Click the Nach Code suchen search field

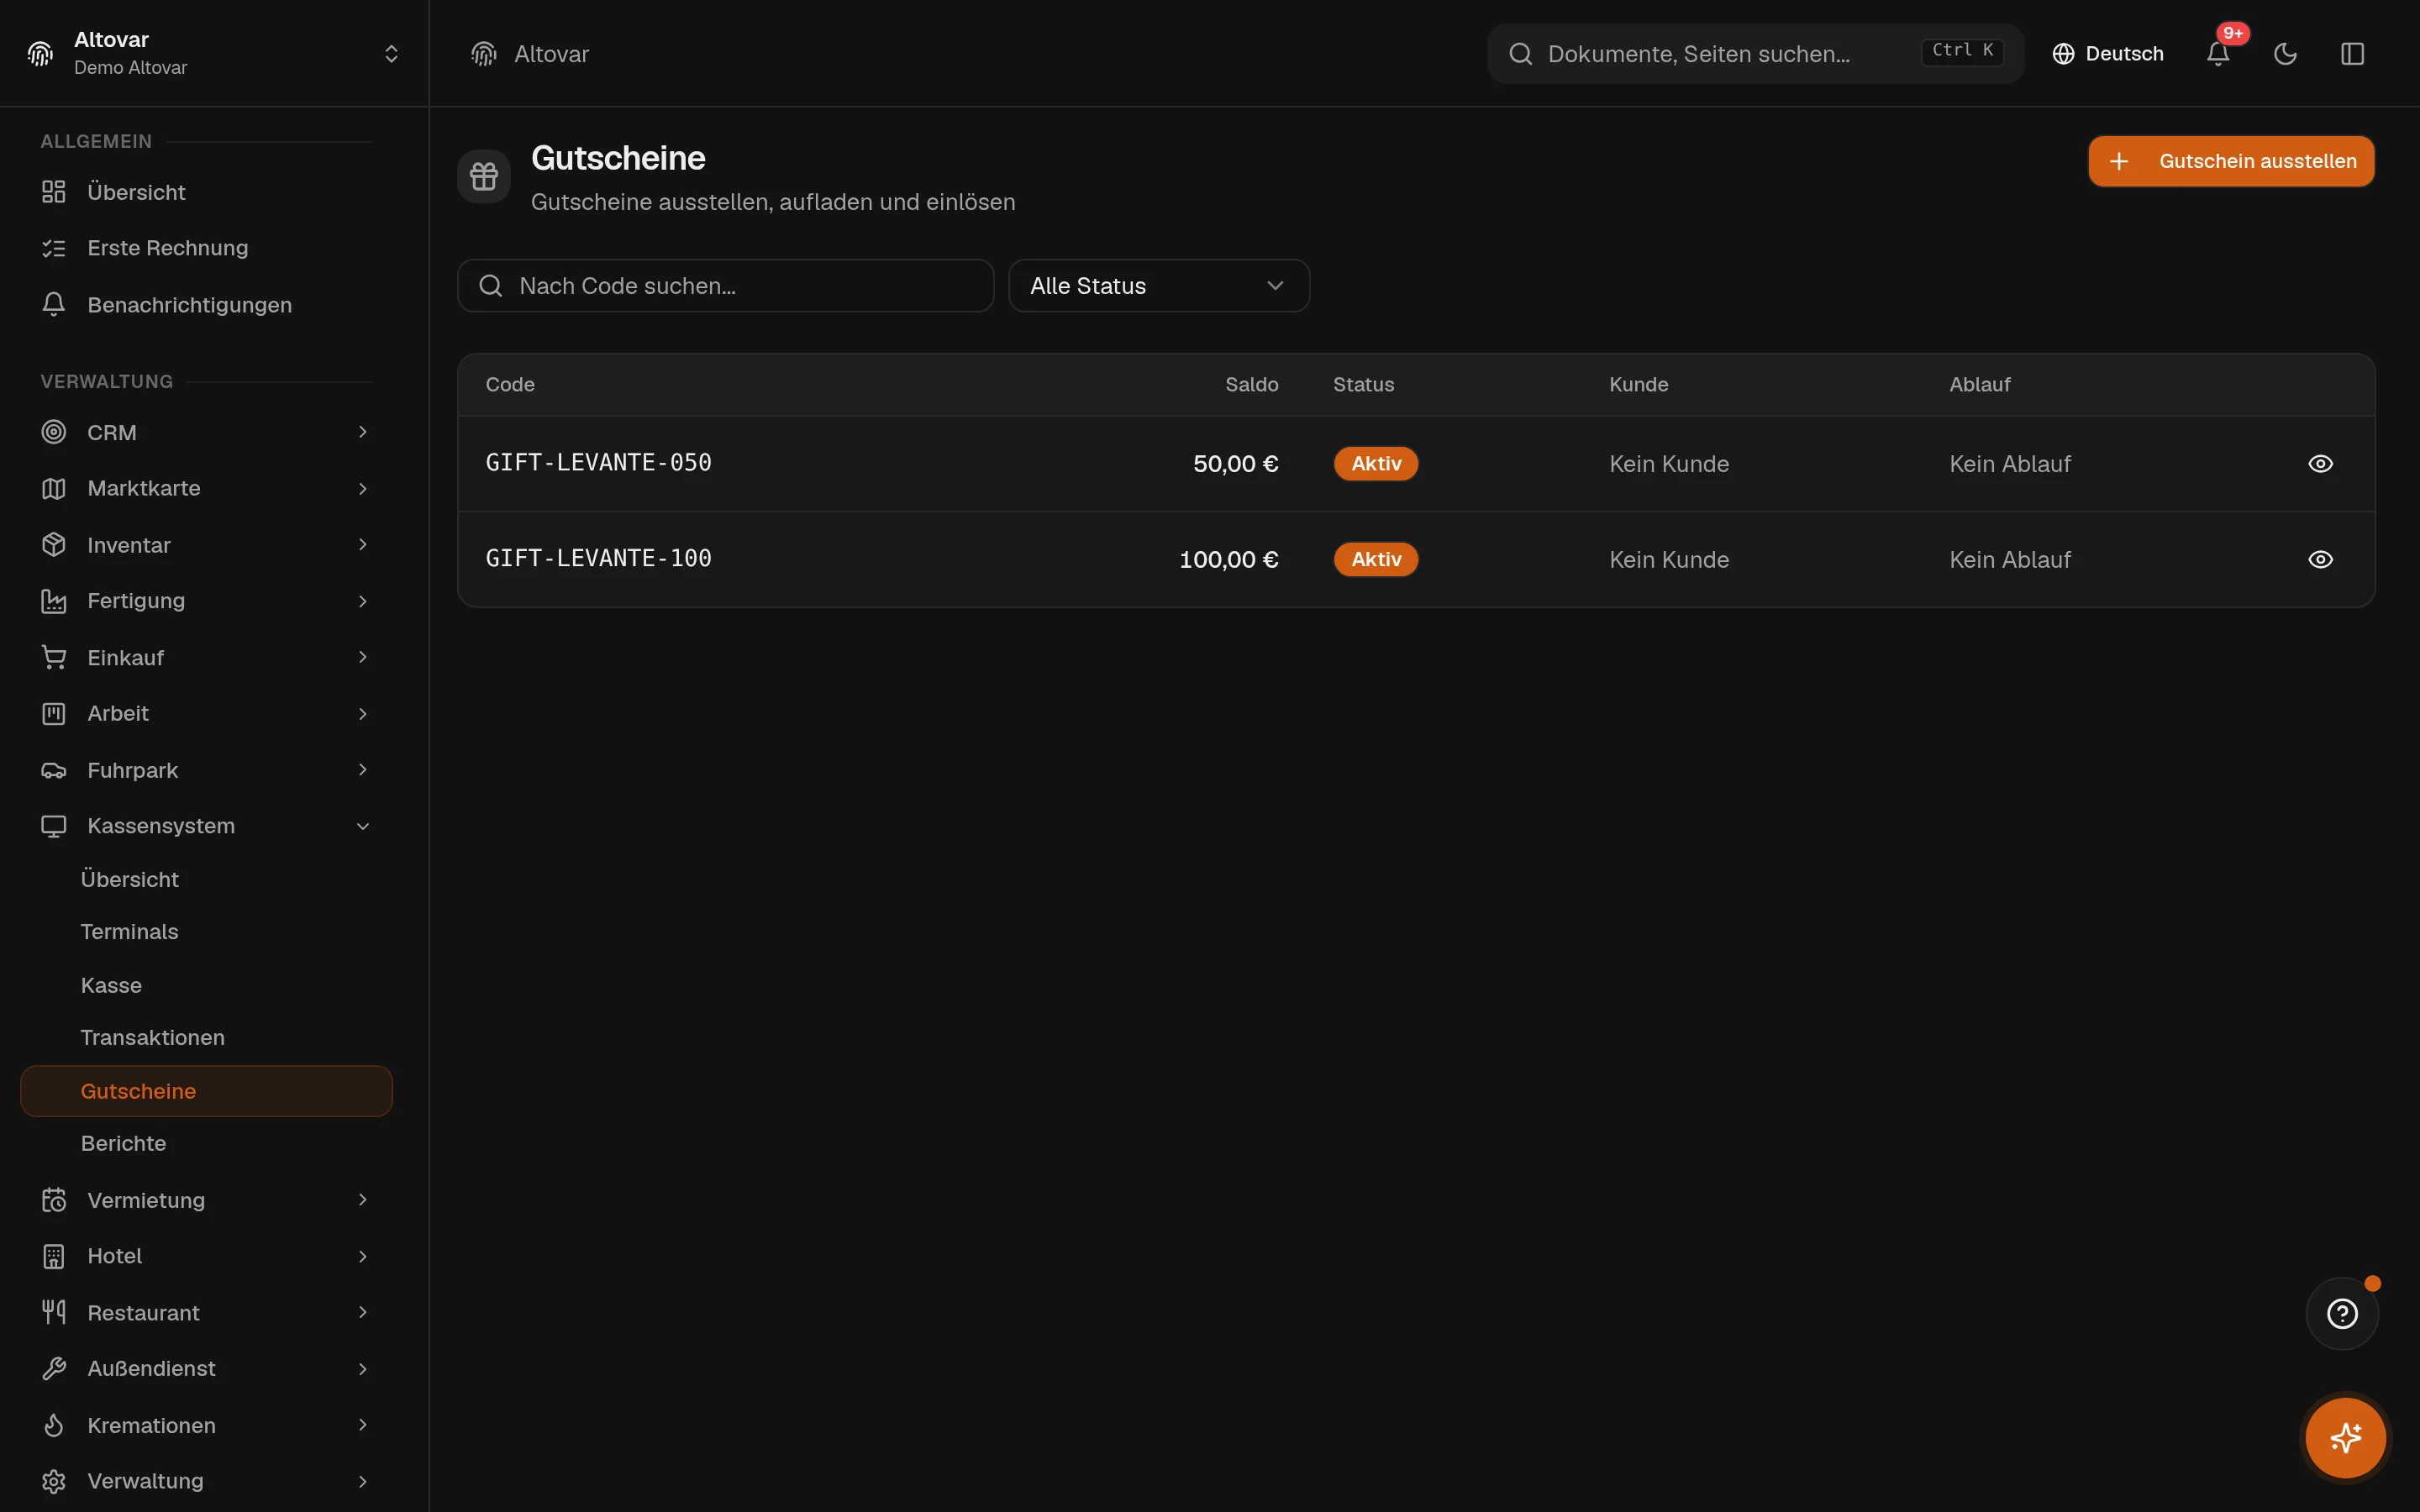(x=726, y=286)
